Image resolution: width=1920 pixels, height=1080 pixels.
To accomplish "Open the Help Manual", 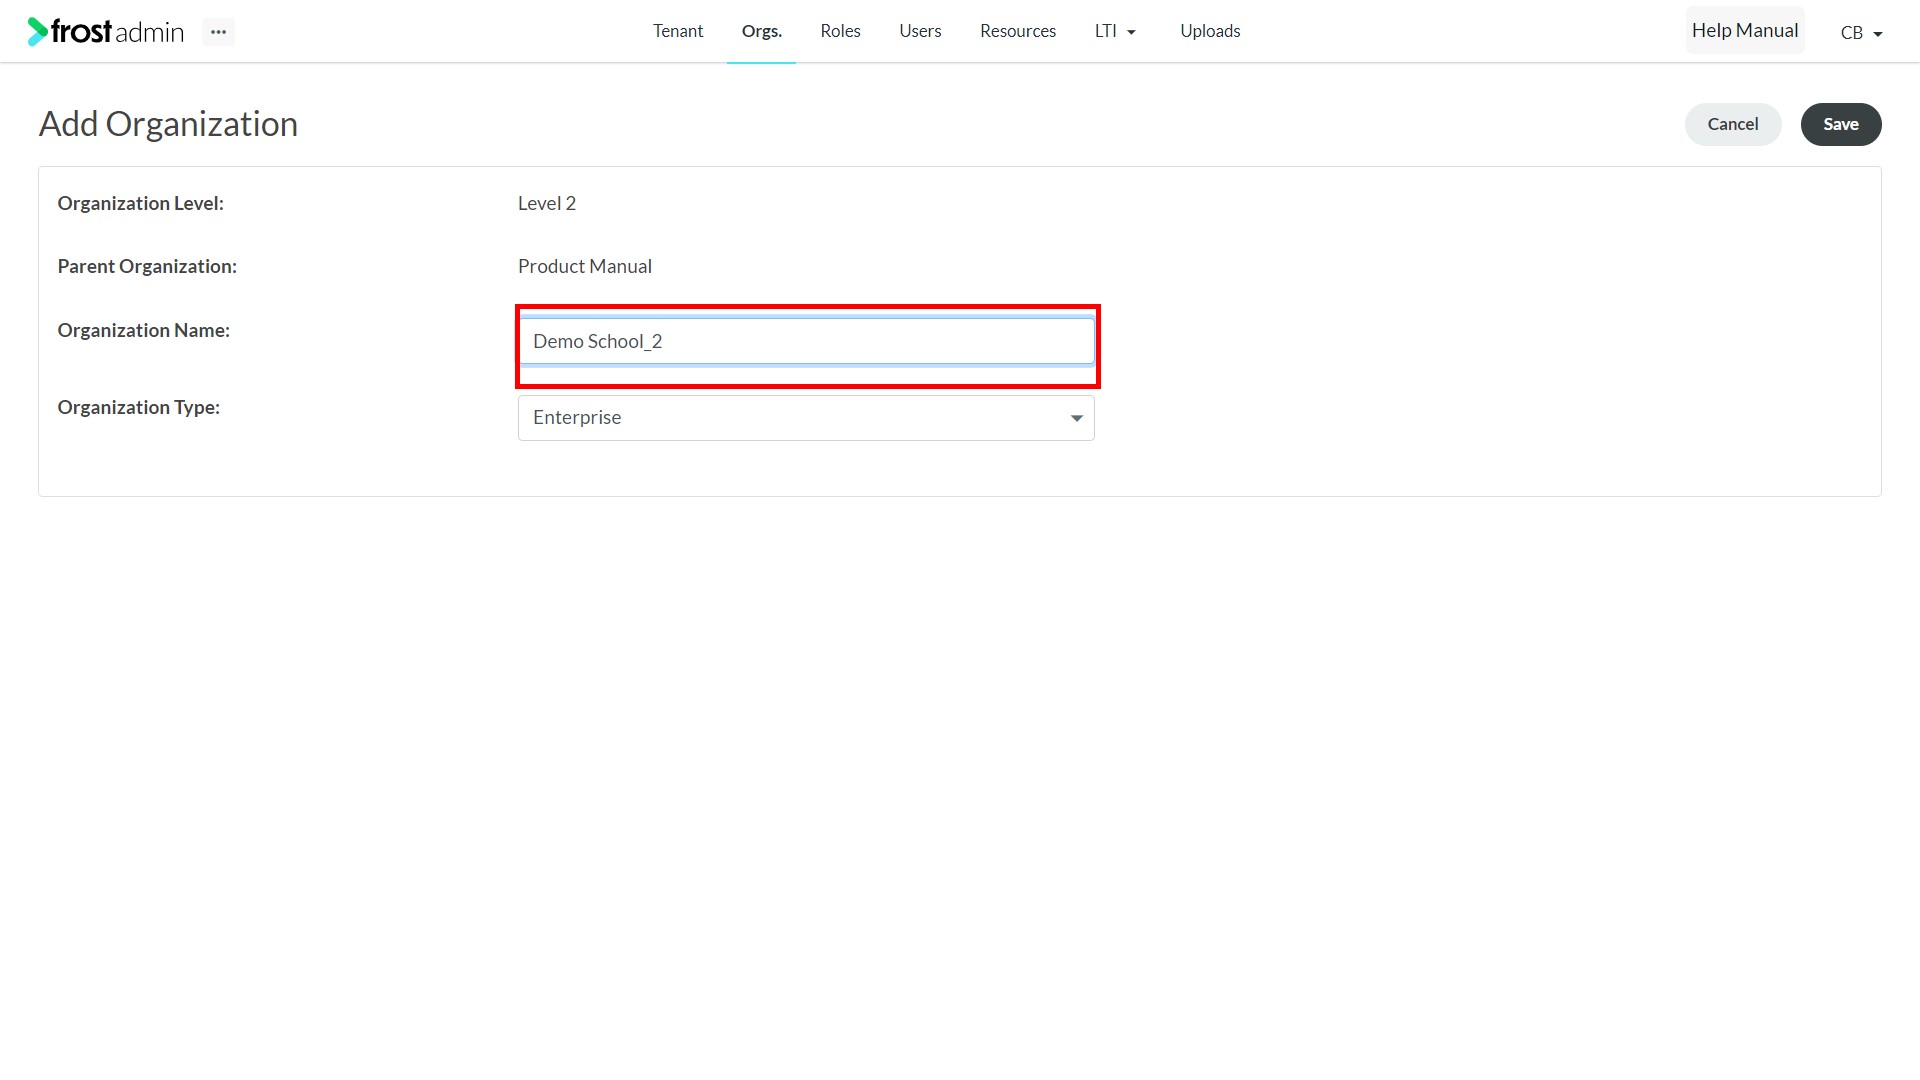I will [x=1745, y=30].
